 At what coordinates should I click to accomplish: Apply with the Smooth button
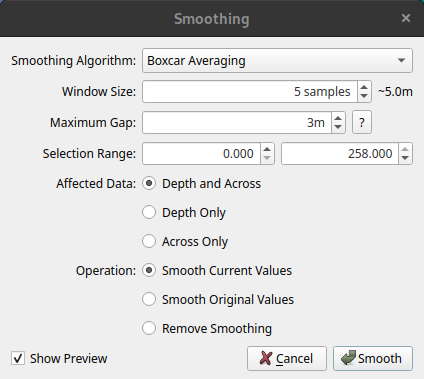tap(373, 359)
